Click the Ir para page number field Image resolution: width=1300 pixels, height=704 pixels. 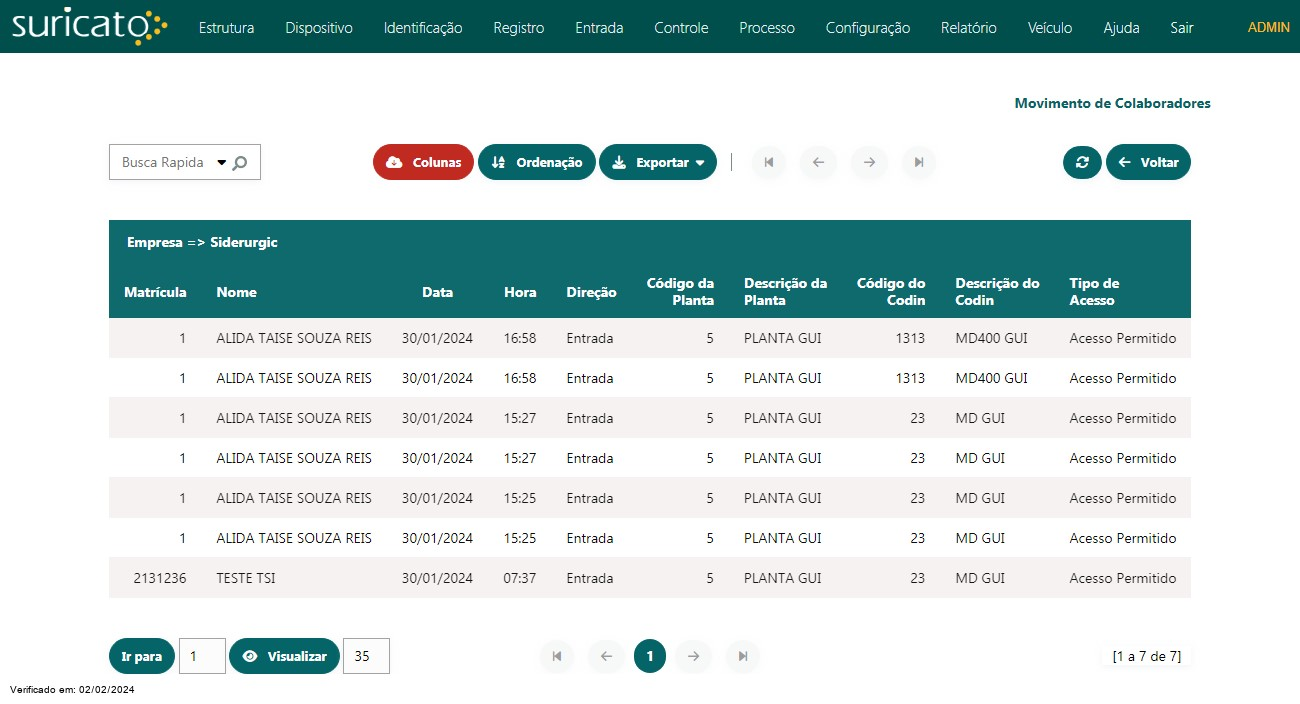coord(202,656)
